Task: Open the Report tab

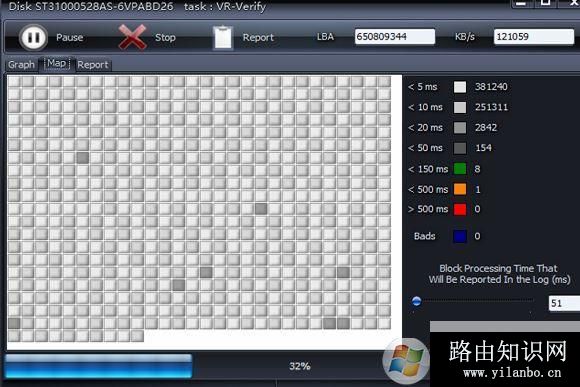Action: coord(93,65)
